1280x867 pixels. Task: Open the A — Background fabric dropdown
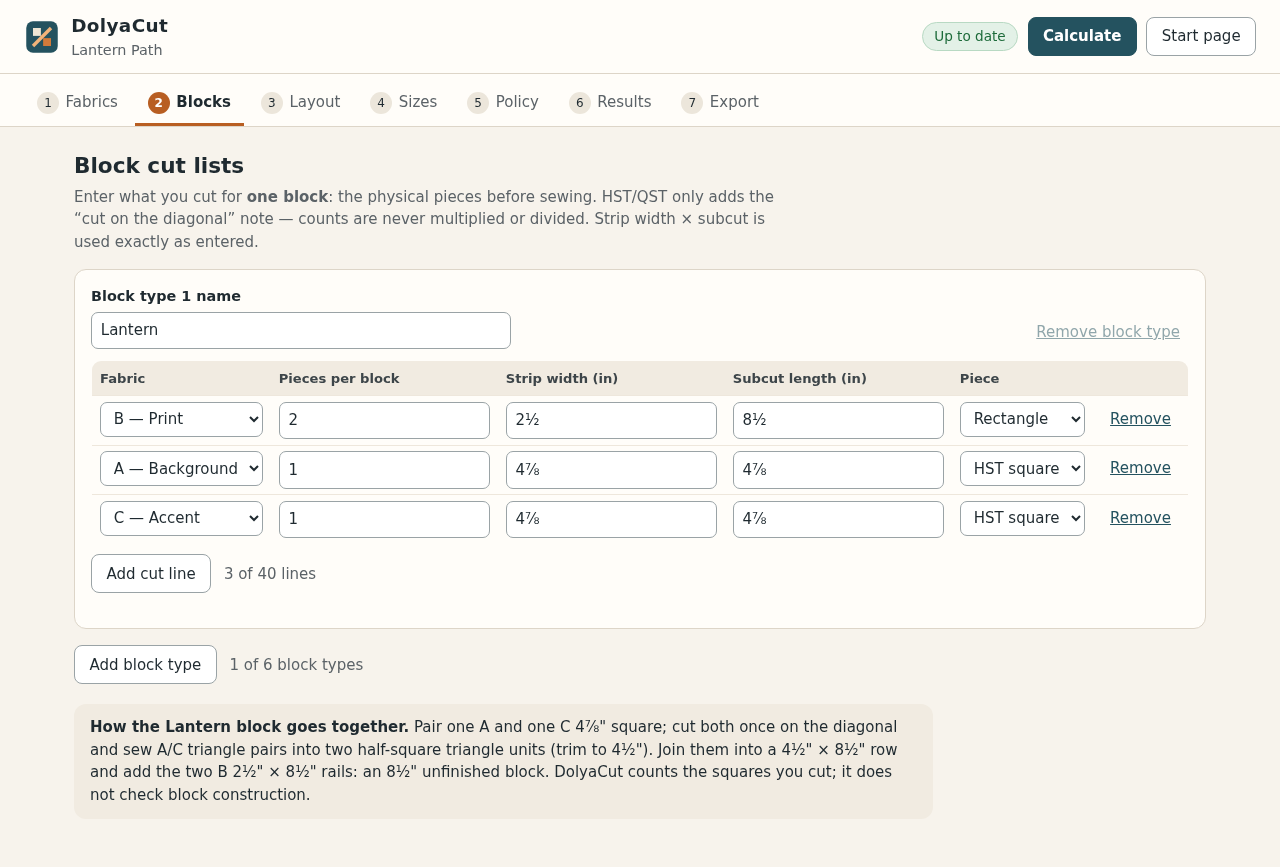pyautogui.click(x=181, y=468)
